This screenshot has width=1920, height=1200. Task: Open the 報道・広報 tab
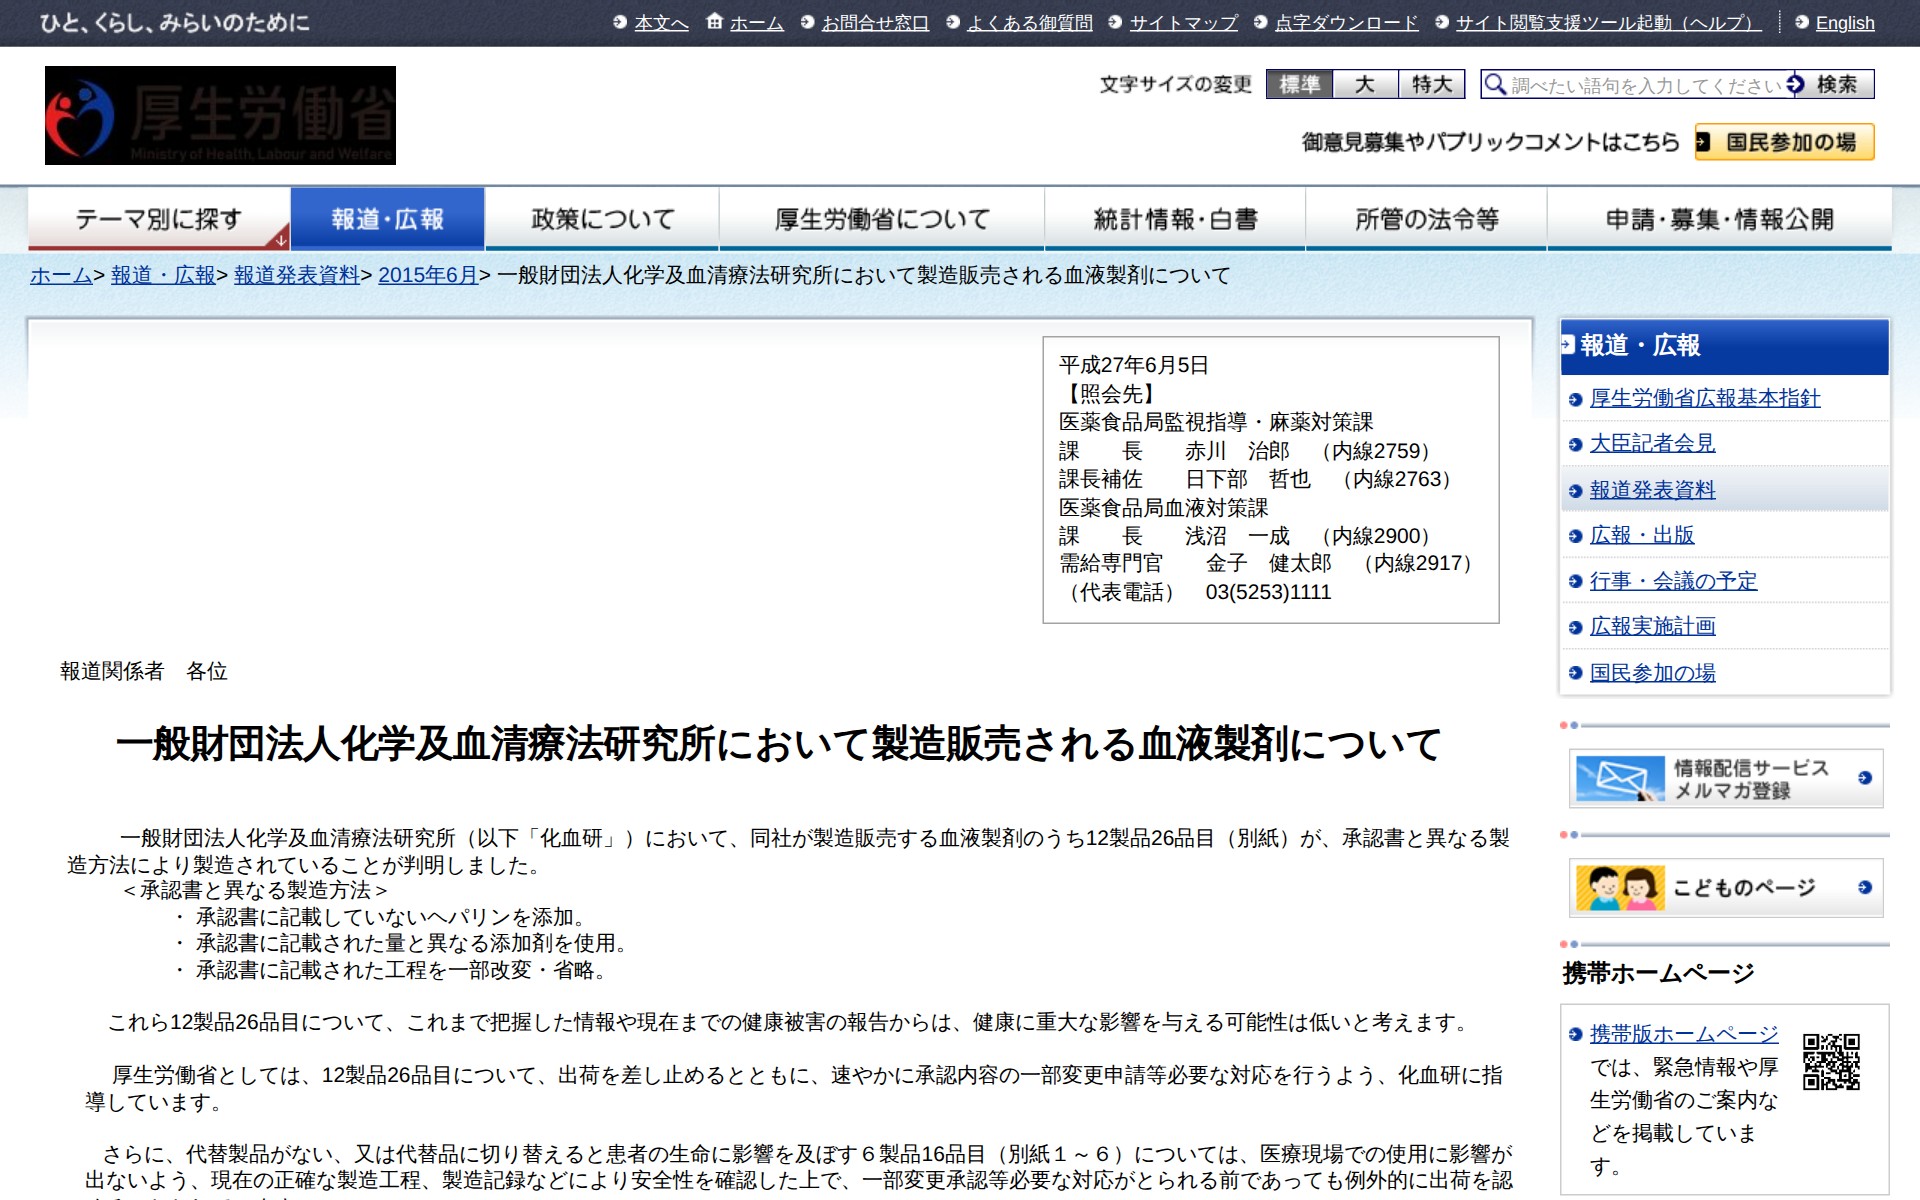tap(387, 219)
